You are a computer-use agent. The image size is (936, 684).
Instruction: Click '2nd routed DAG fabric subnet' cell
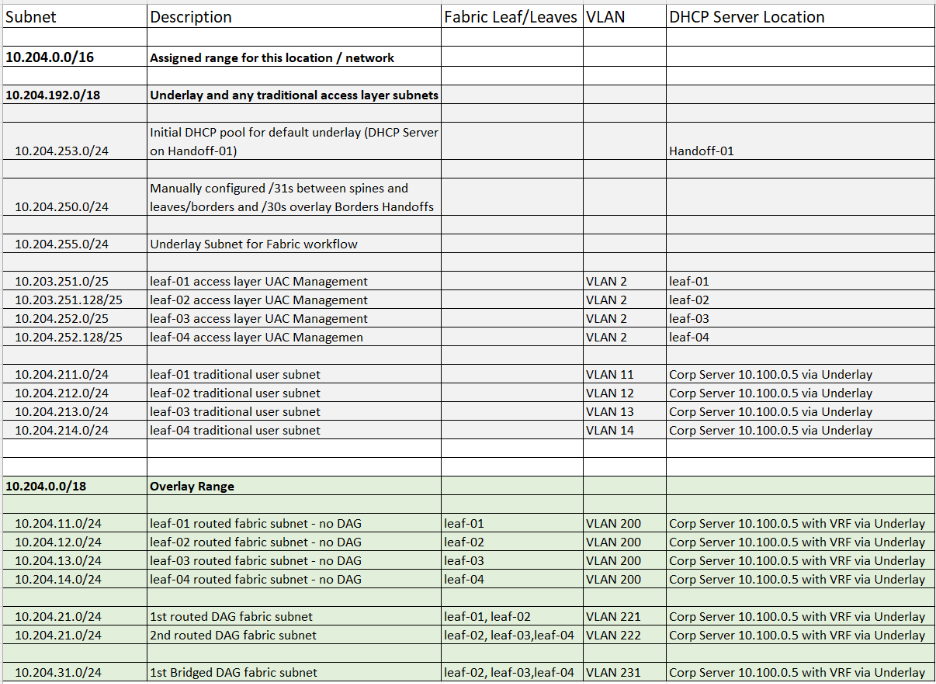pyautogui.click(x=294, y=634)
